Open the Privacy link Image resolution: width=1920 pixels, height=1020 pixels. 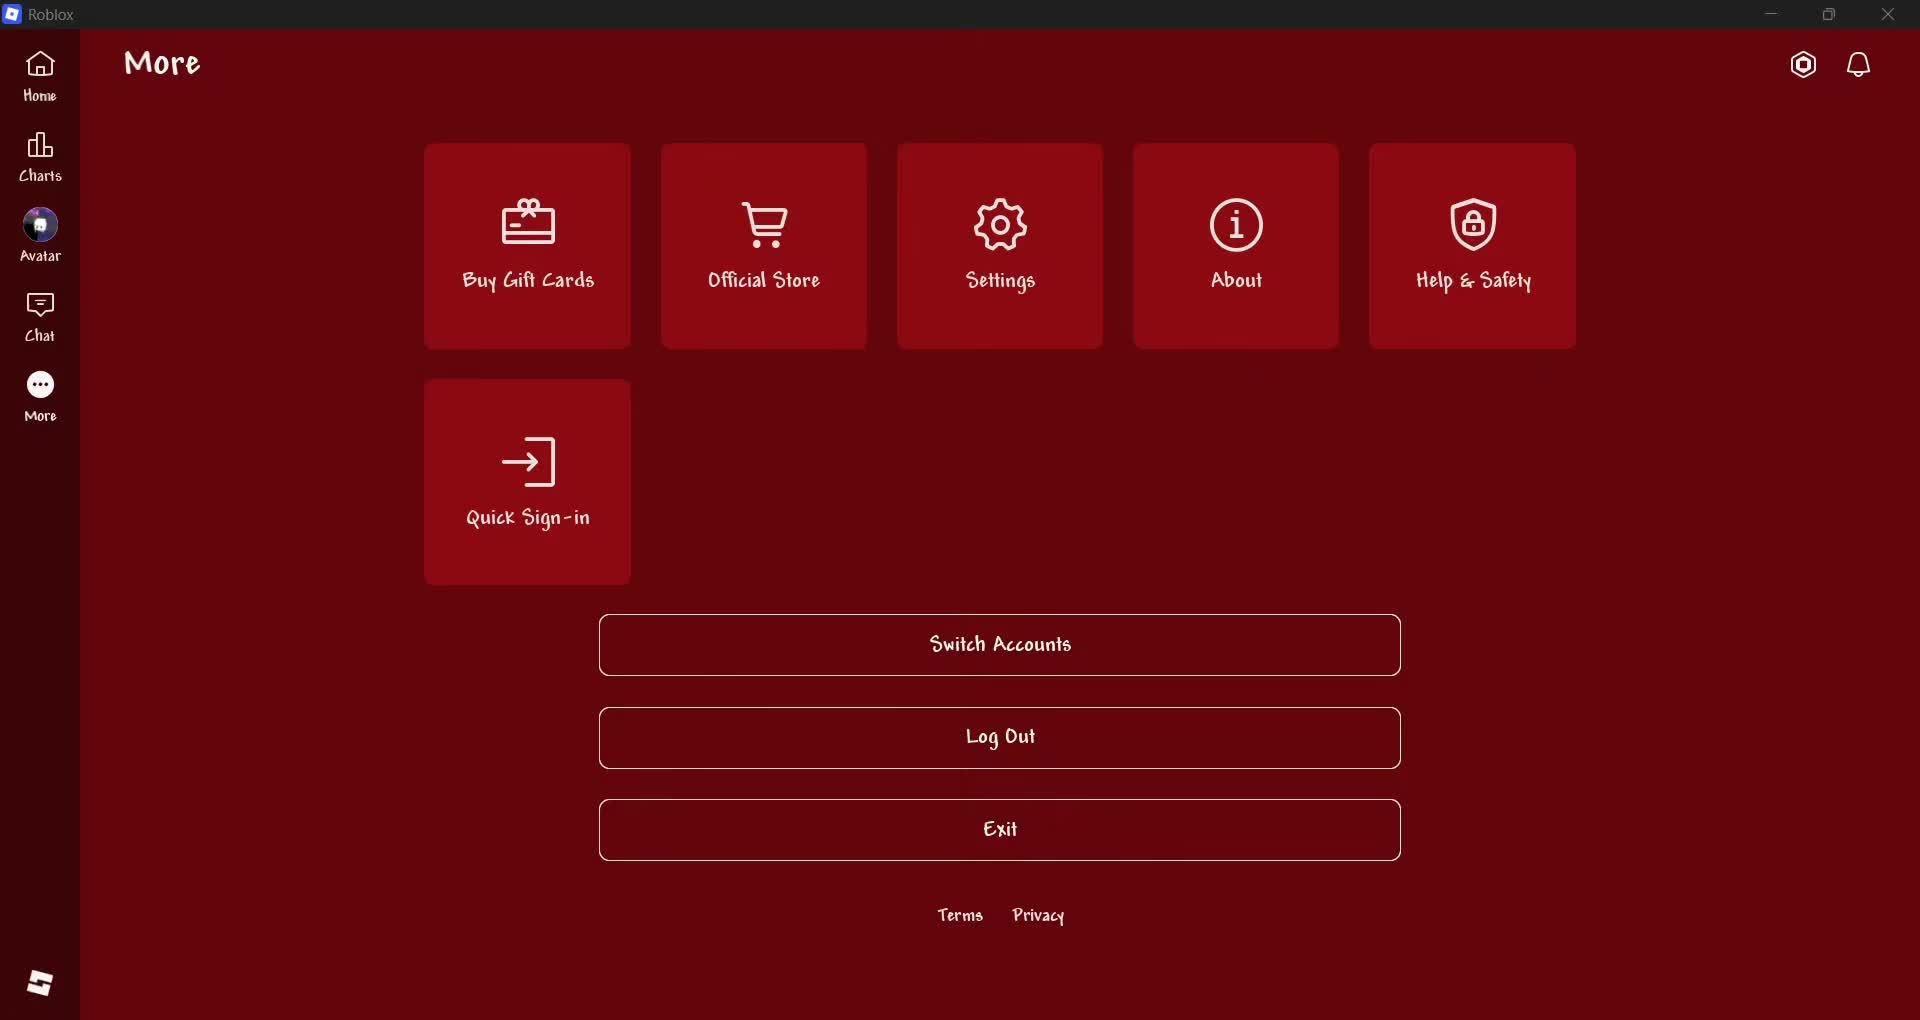pyautogui.click(x=1038, y=915)
